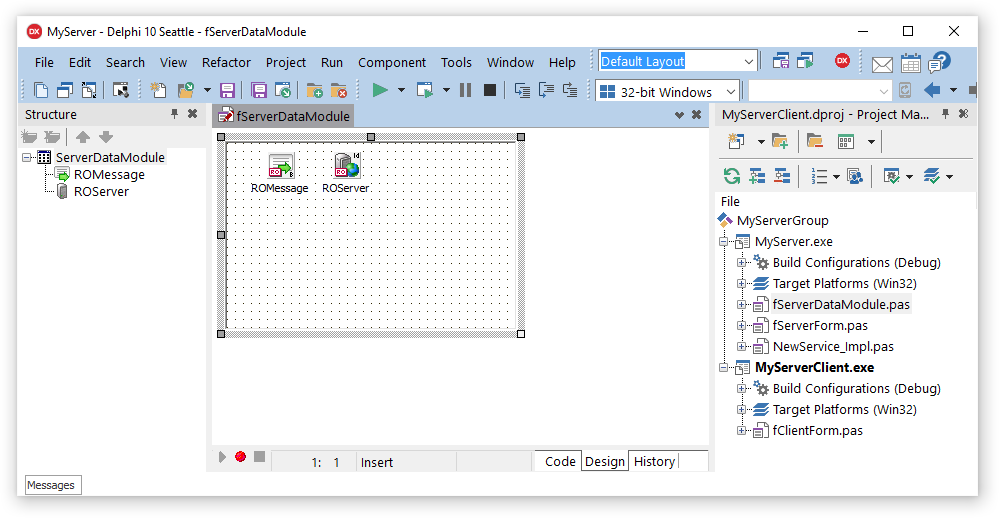Screen dimensions: 999x518
Task: Click the Trace Into debug icon
Action: [522, 90]
